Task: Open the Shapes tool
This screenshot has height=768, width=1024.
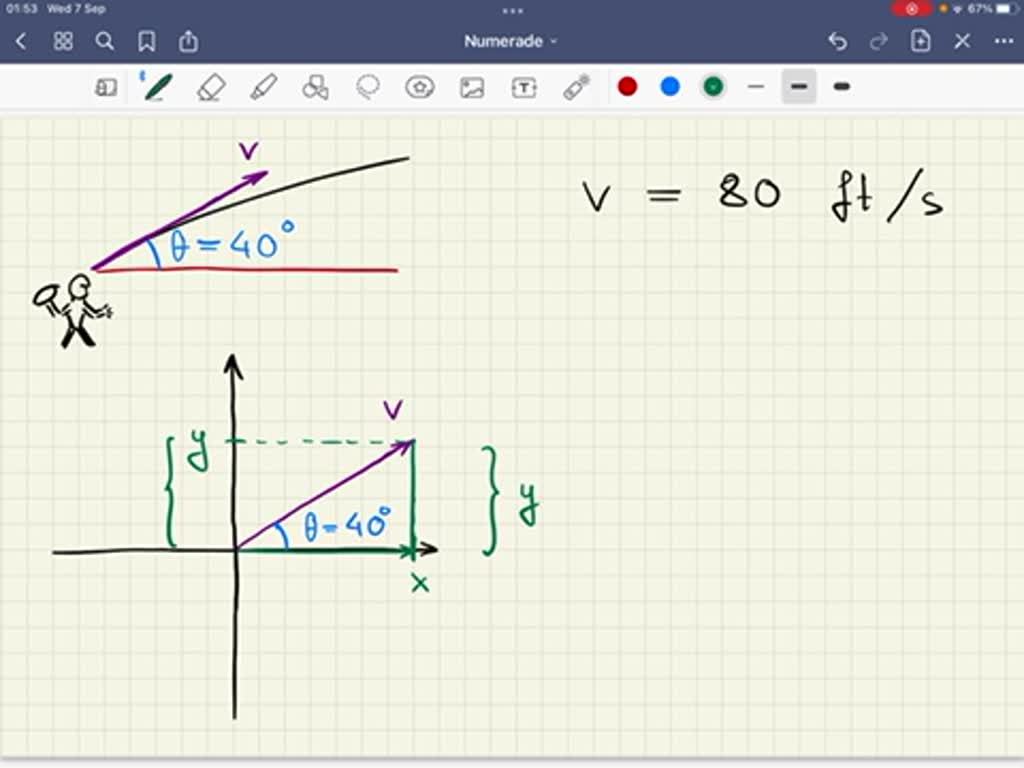Action: click(x=315, y=87)
